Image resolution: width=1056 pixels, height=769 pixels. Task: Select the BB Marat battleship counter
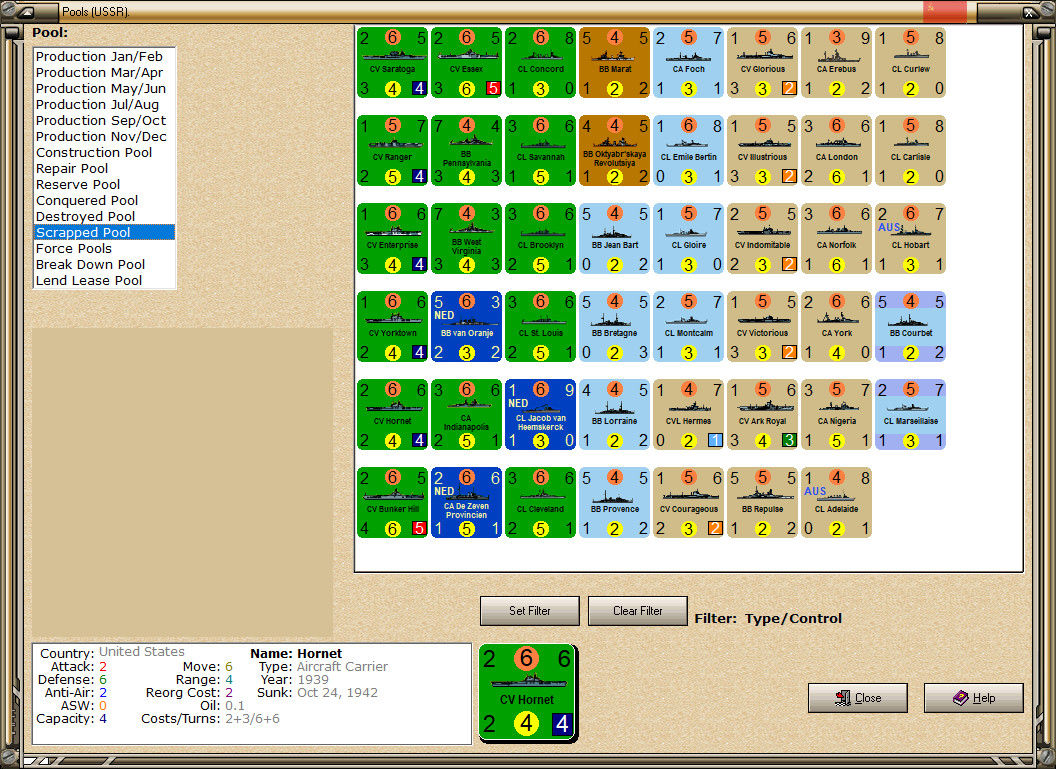point(614,63)
